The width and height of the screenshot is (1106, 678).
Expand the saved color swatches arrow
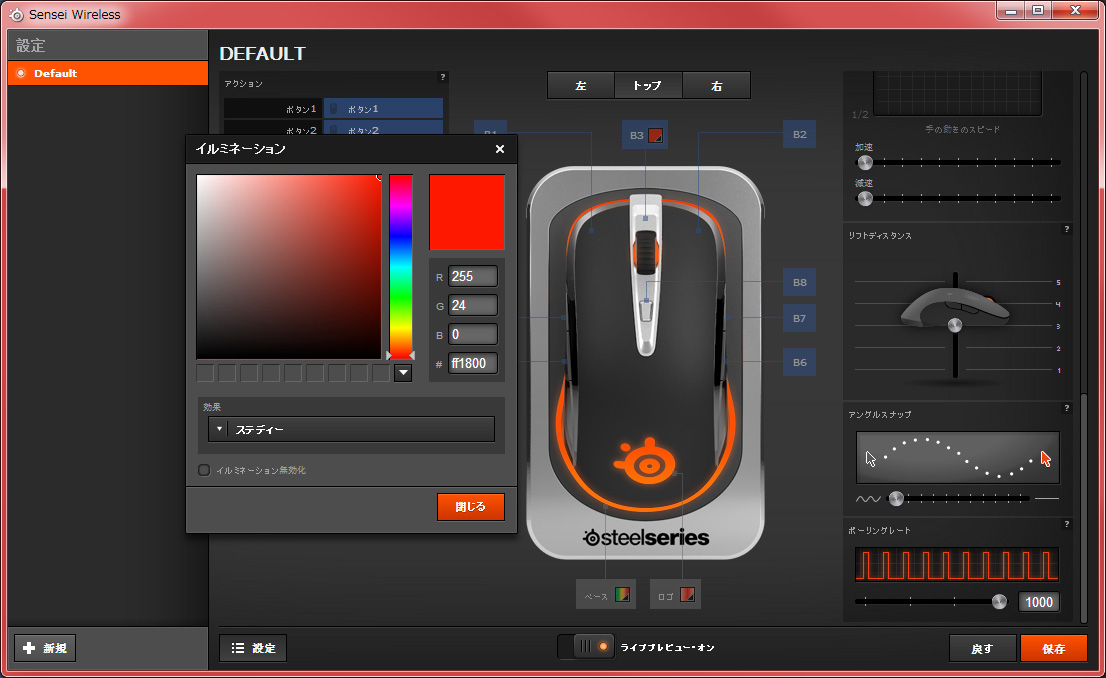pyautogui.click(x=403, y=373)
